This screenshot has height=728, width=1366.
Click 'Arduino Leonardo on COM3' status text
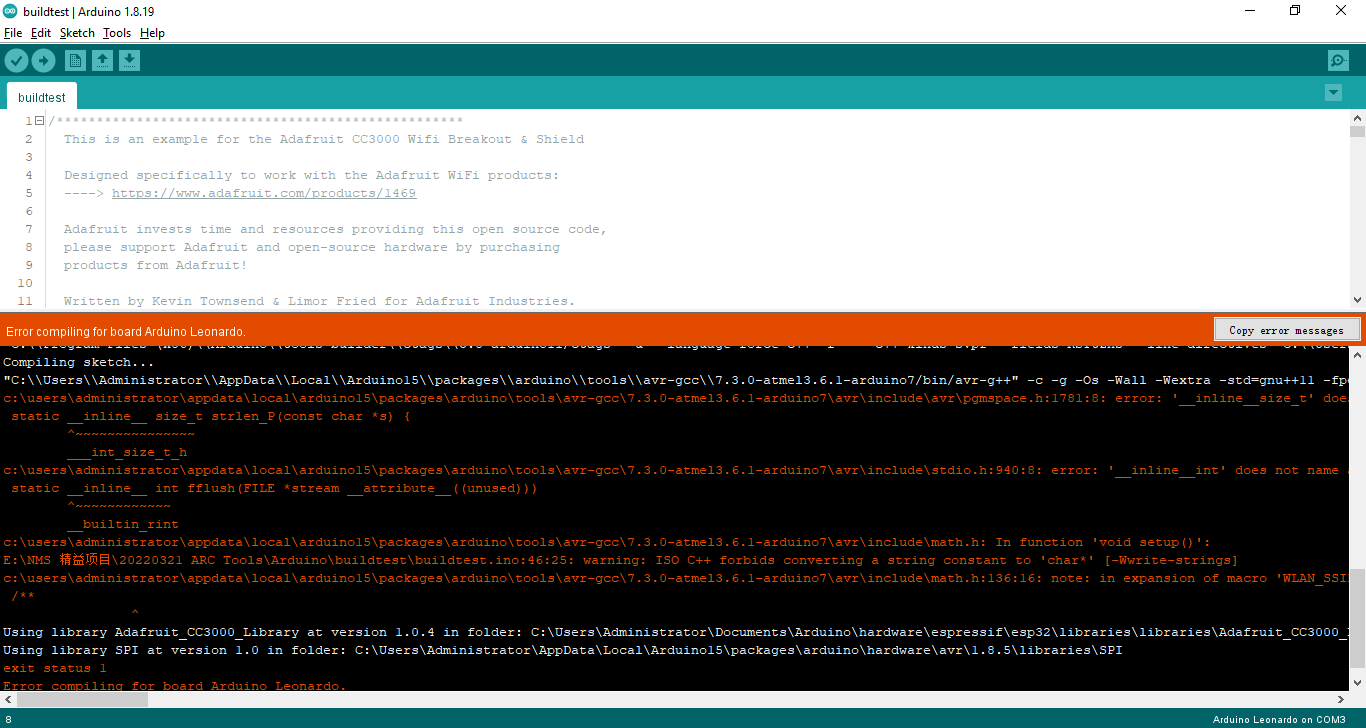[1279, 719]
